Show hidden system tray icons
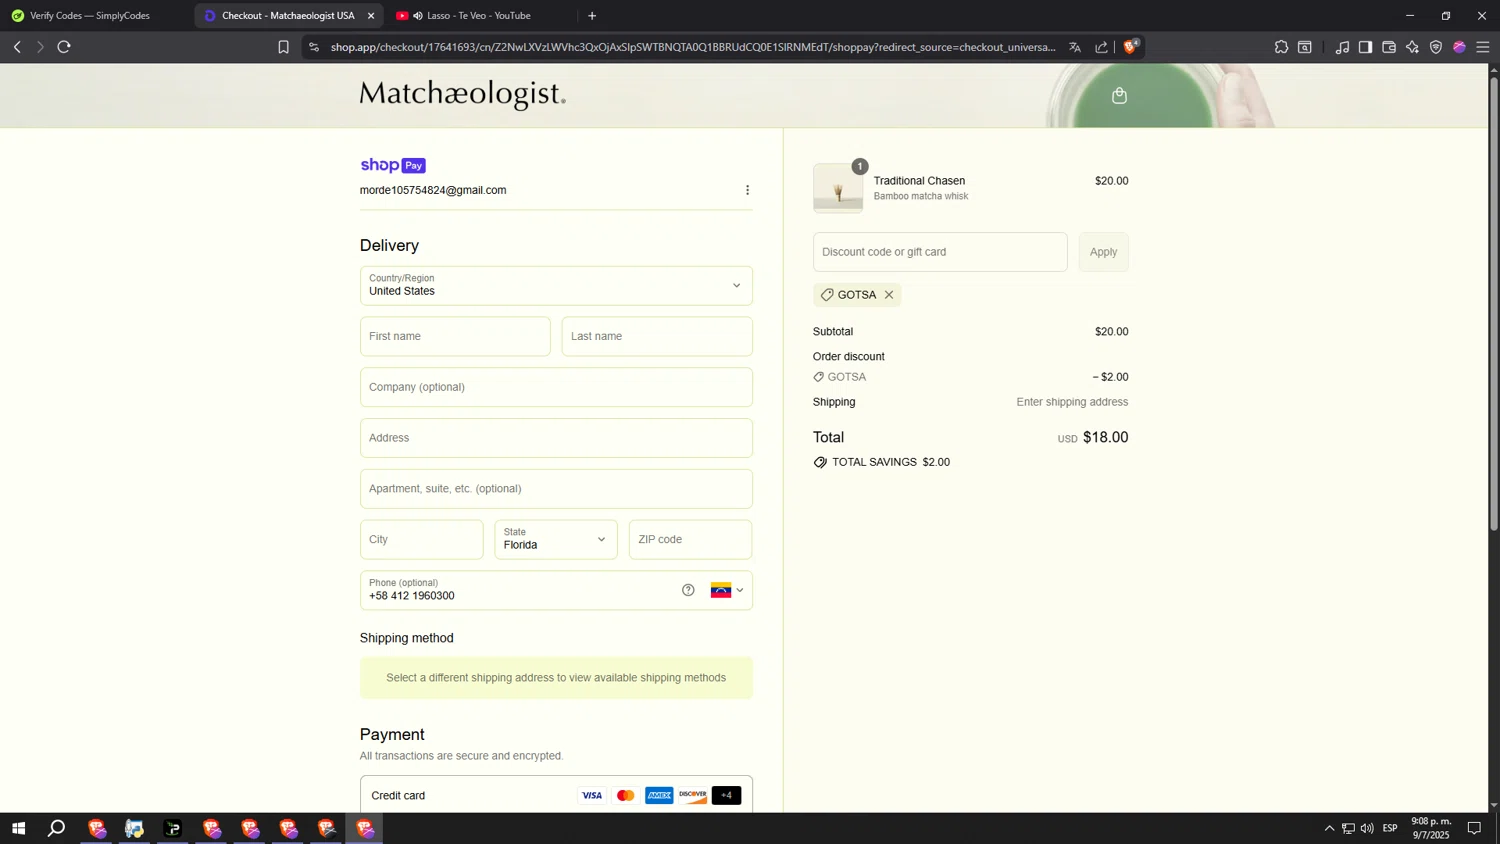Image resolution: width=1500 pixels, height=844 pixels. (1329, 828)
